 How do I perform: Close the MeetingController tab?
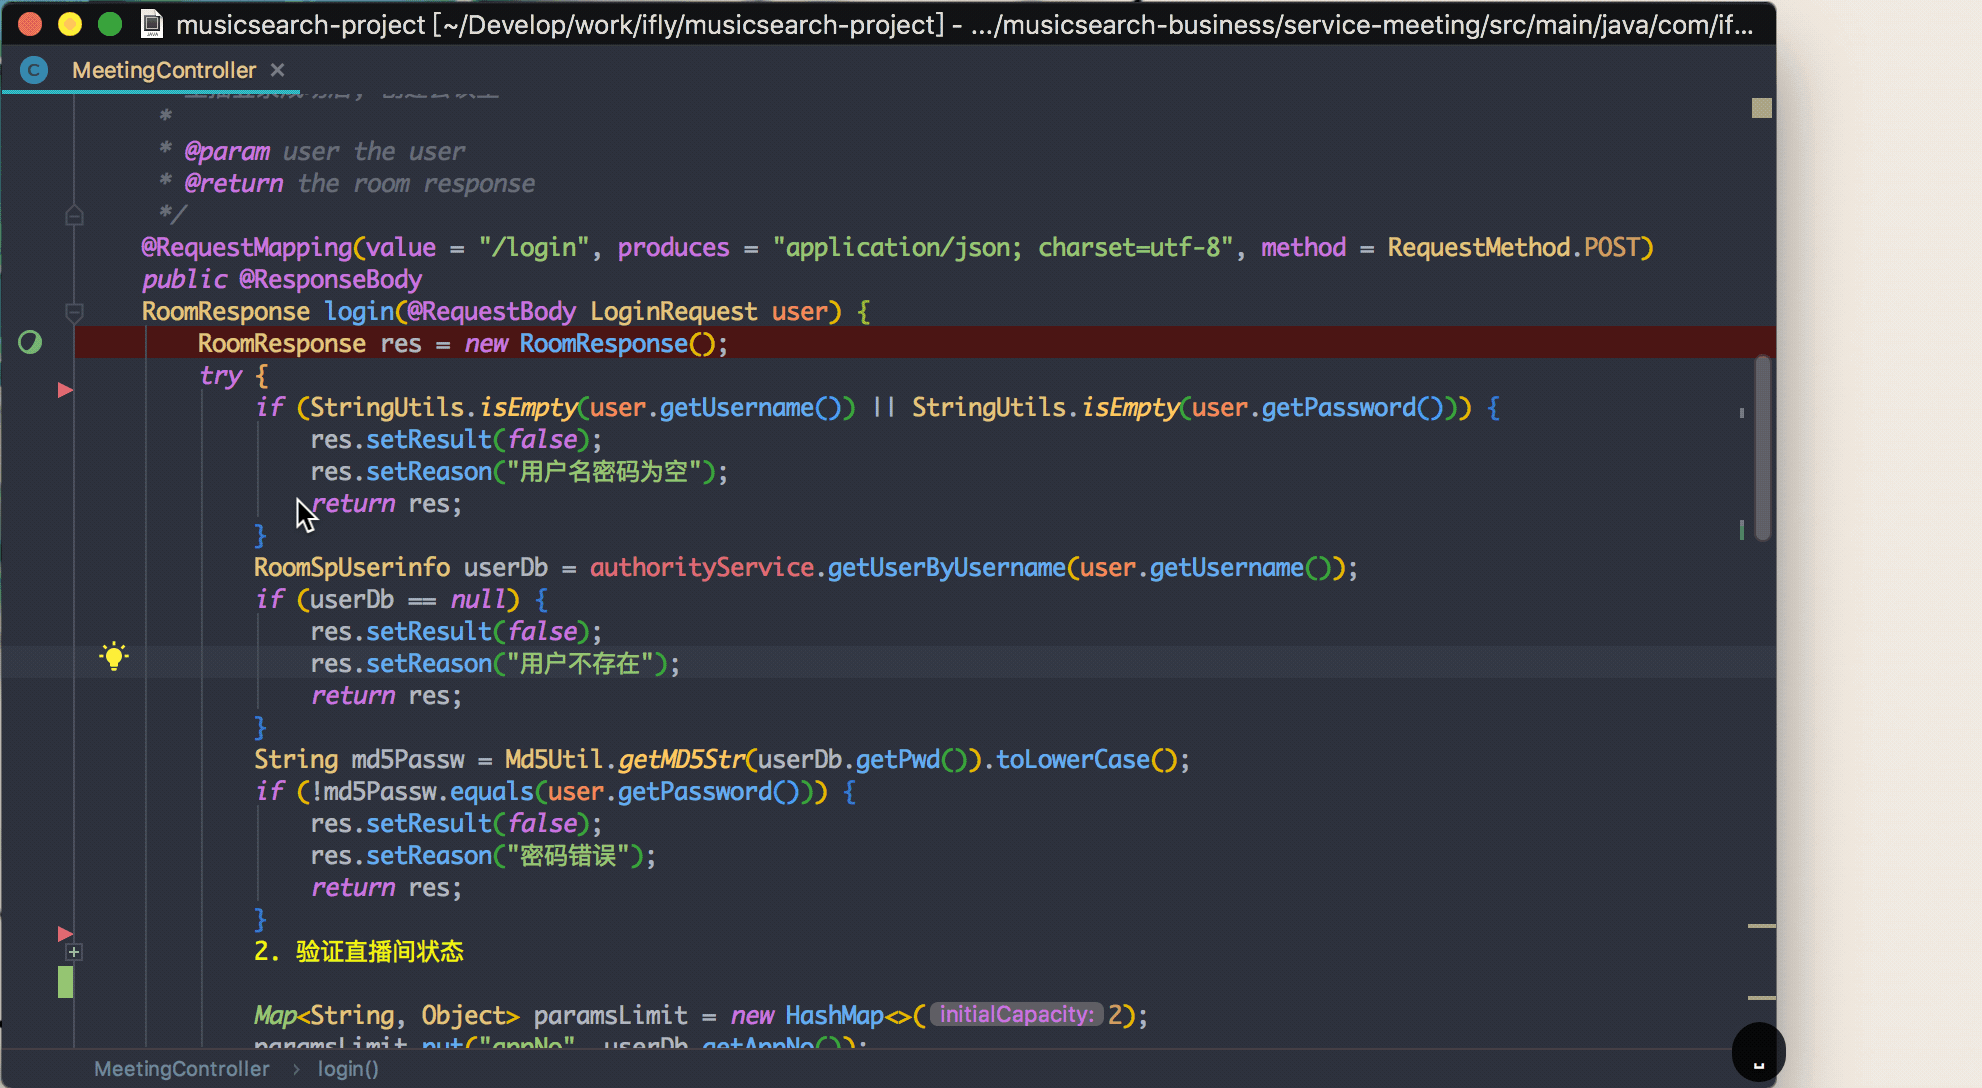pos(278,70)
